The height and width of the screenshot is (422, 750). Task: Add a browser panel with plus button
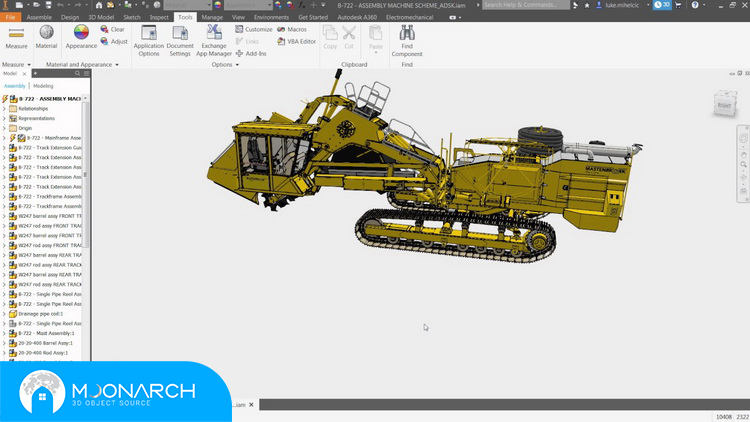click(35, 73)
